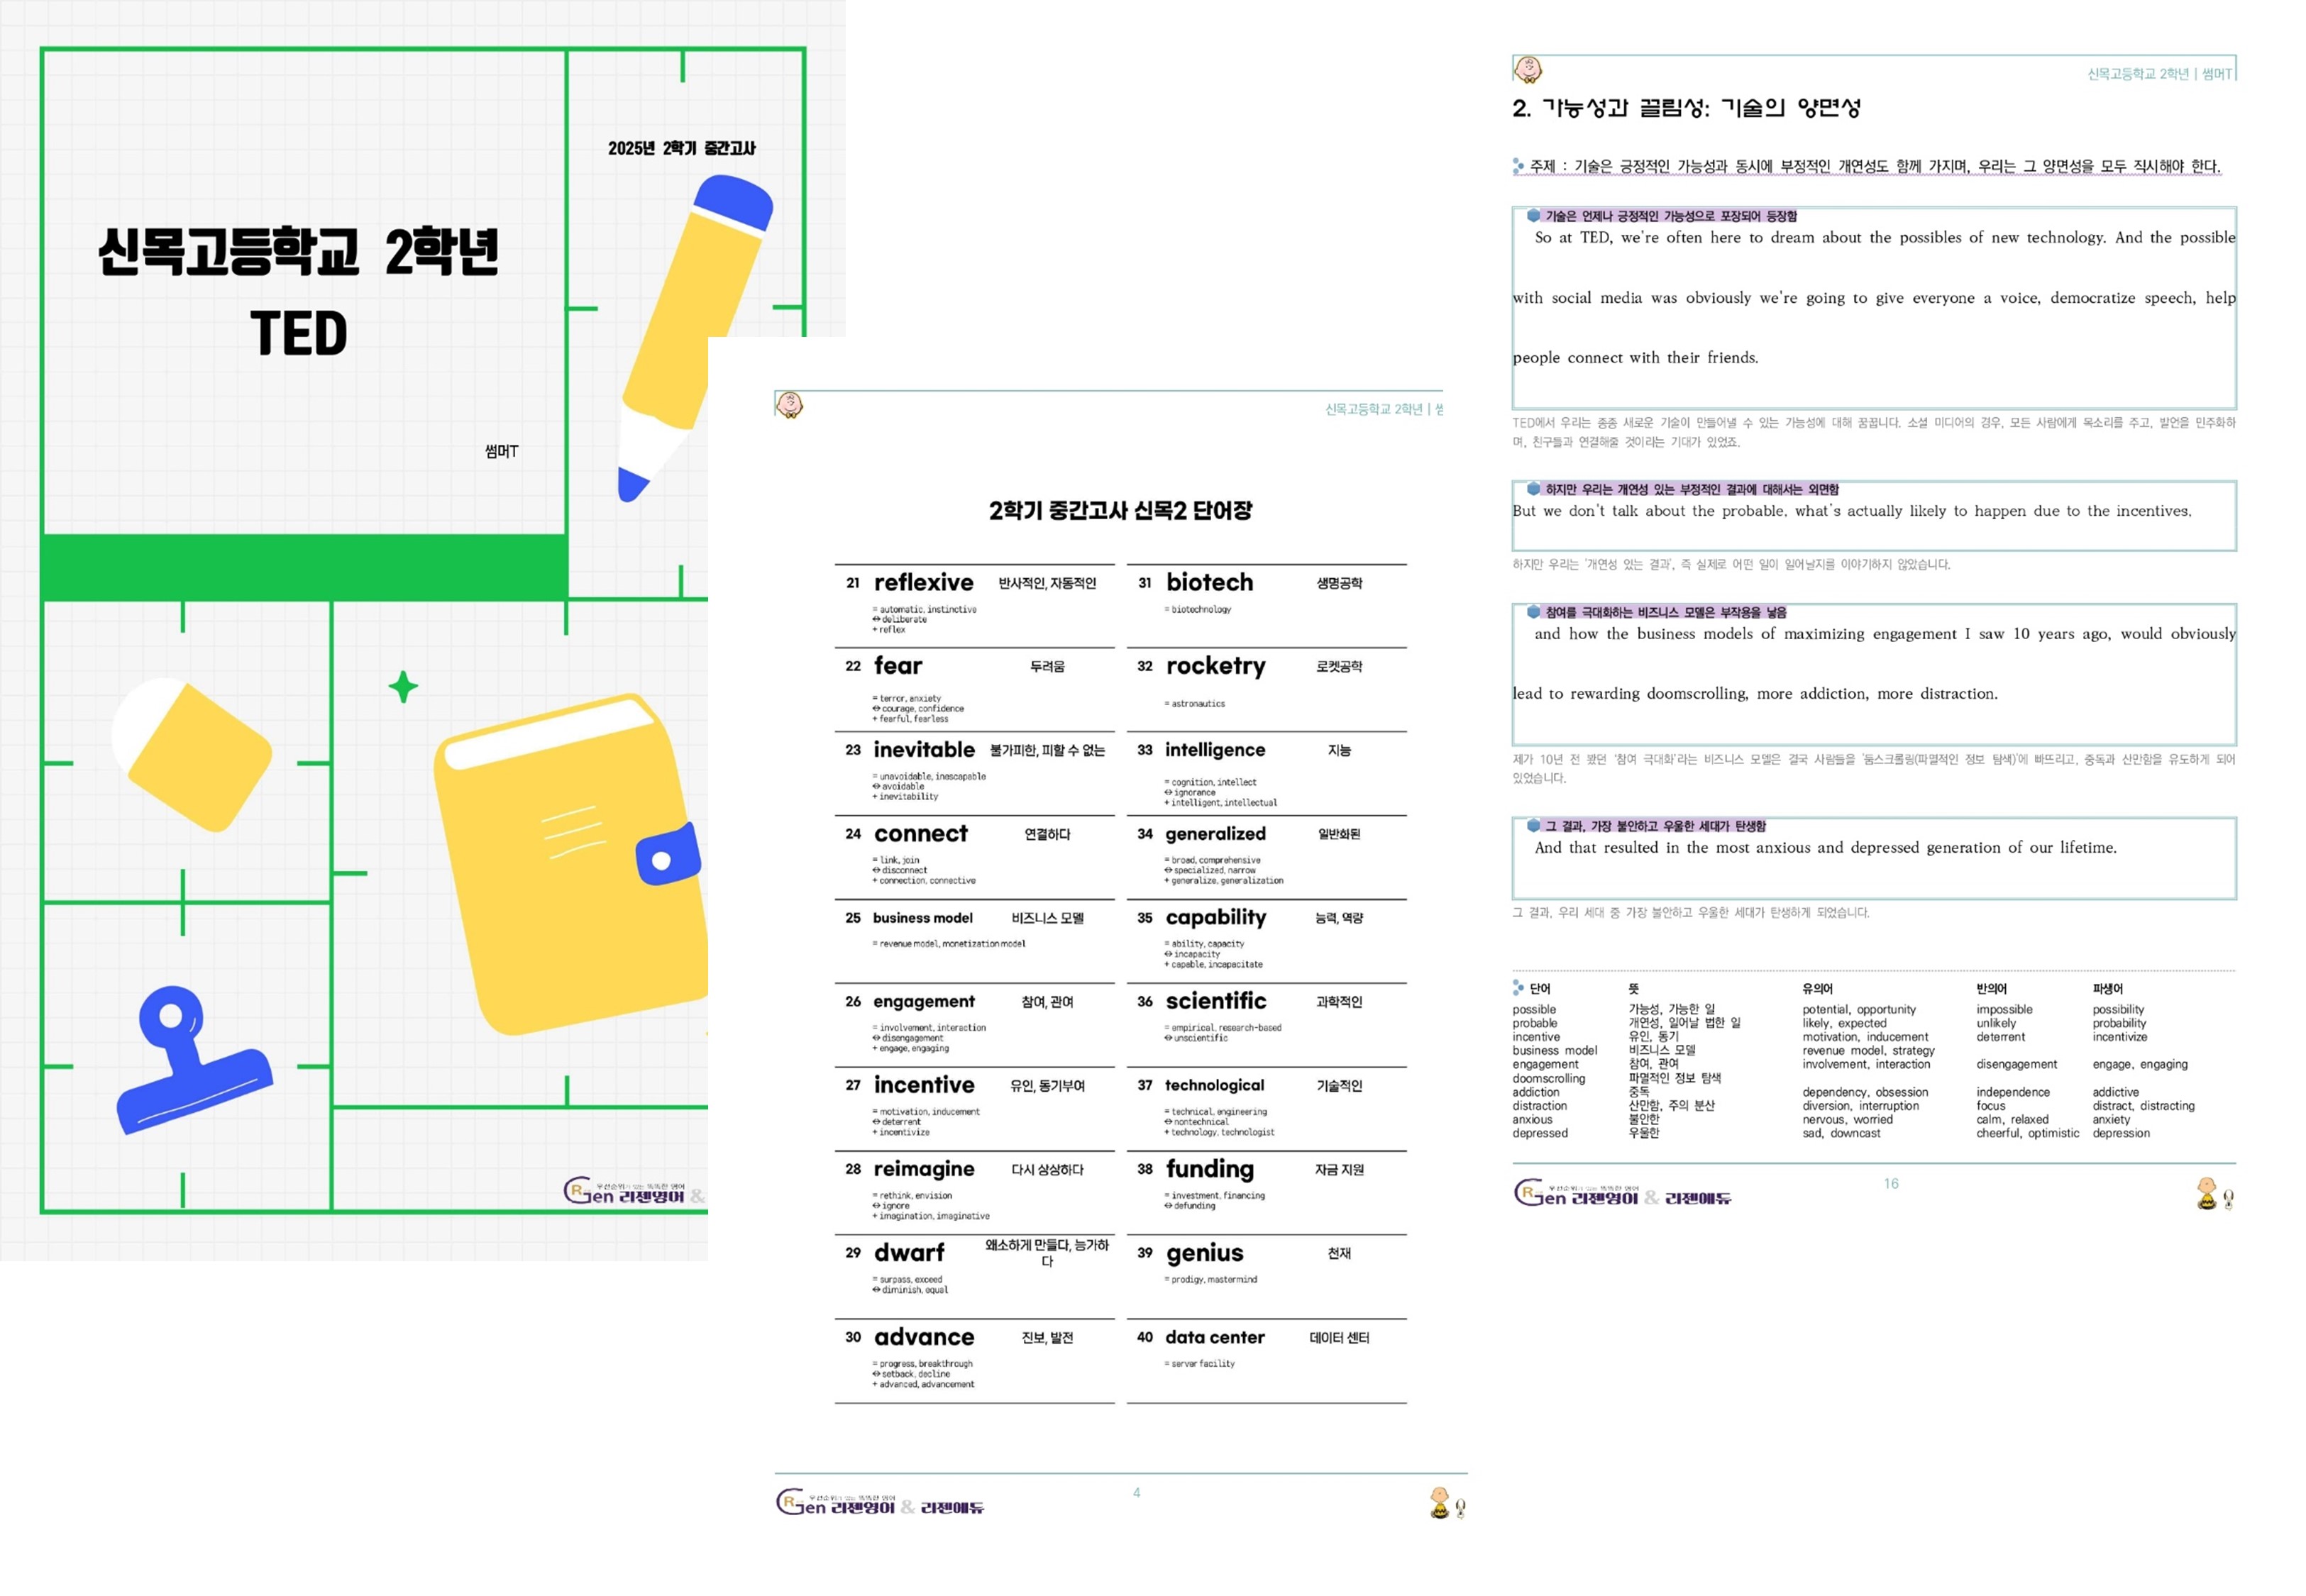The width and height of the screenshot is (2306, 1596).
Task: Click the vocabulary entry data center
Action: tap(1214, 1337)
